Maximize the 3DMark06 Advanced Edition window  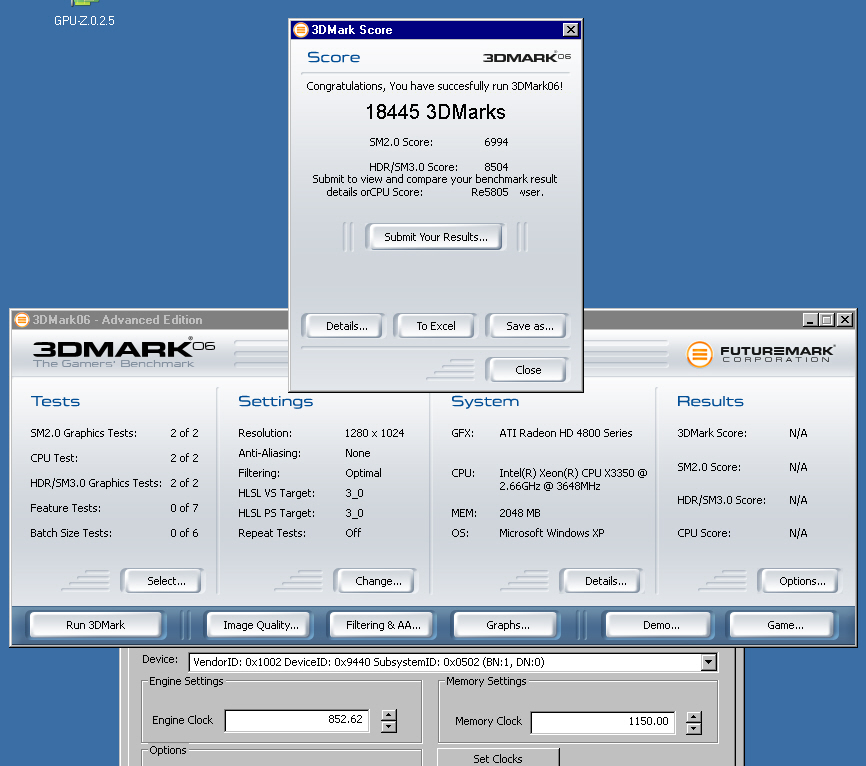pos(827,320)
